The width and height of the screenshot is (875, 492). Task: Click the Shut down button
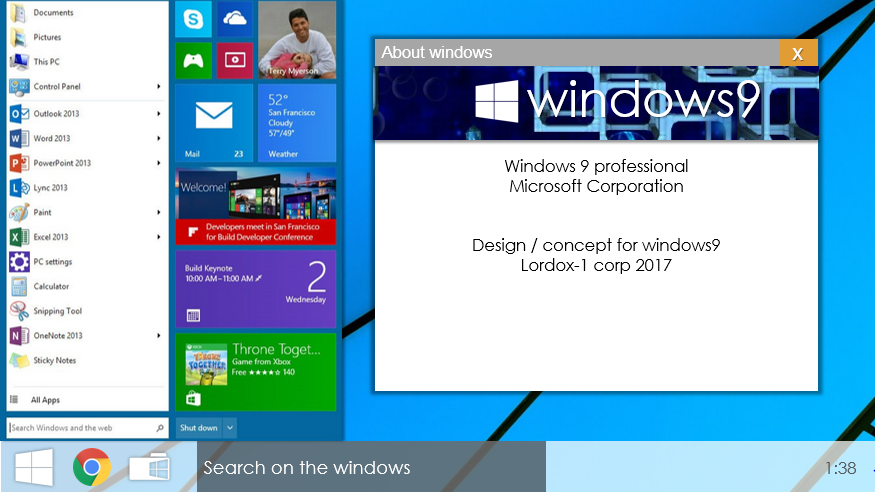coord(199,428)
